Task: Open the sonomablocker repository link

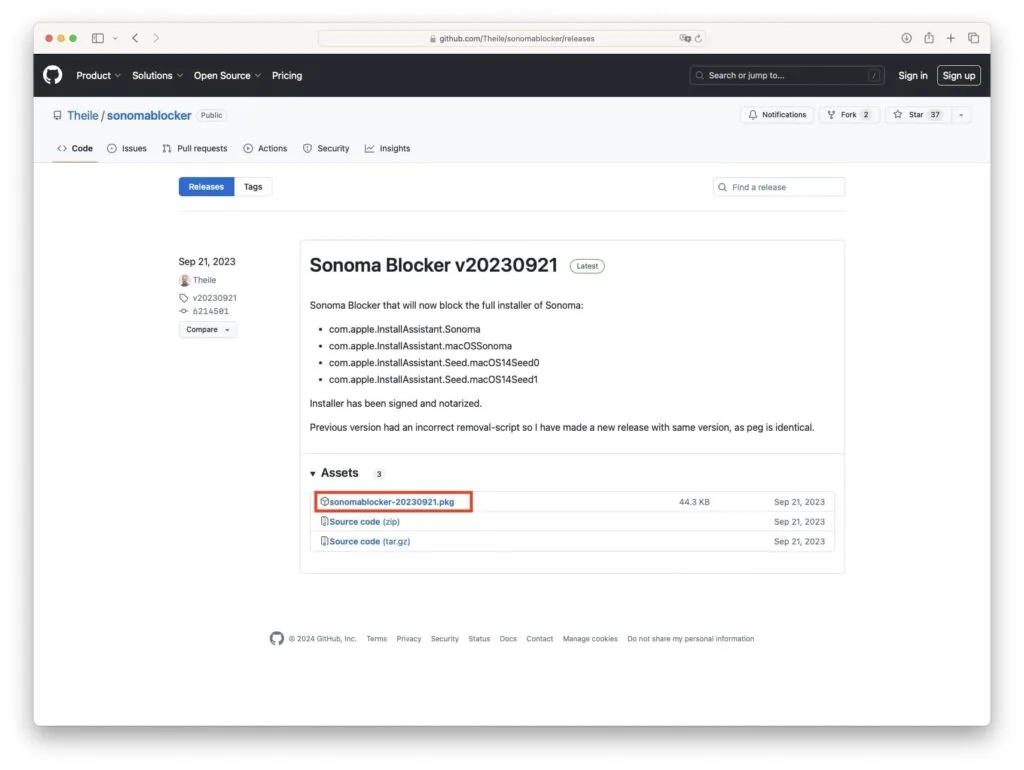Action: [149, 116]
